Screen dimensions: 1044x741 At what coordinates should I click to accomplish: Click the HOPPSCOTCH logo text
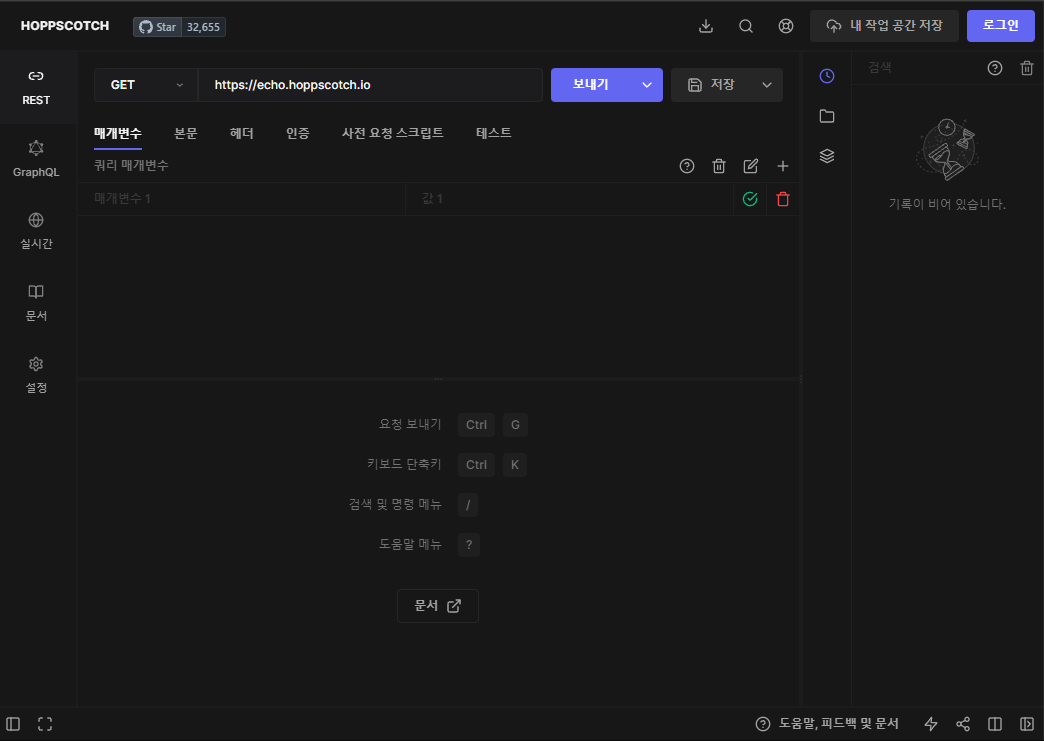(65, 26)
